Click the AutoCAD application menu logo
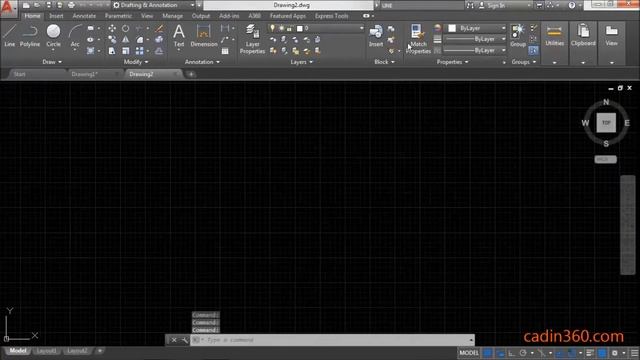 (8, 8)
